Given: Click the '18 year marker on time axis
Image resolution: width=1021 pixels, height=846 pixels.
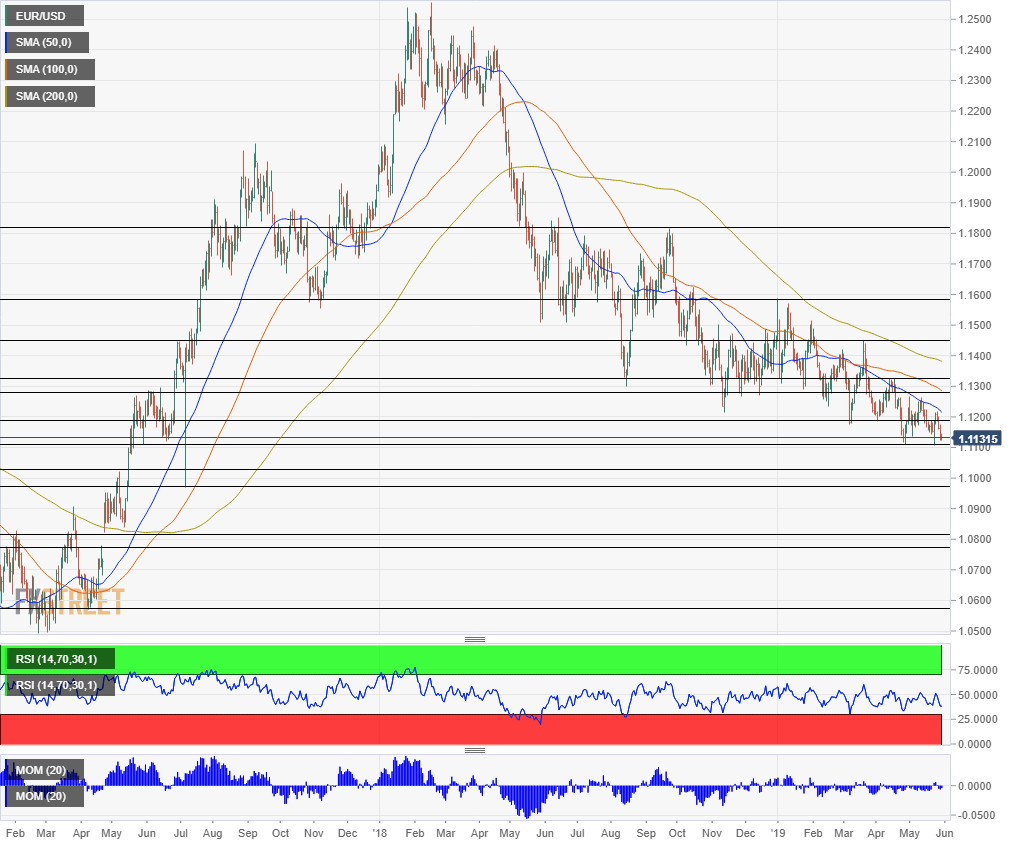Looking at the screenshot, I should [x=379, y=832].
